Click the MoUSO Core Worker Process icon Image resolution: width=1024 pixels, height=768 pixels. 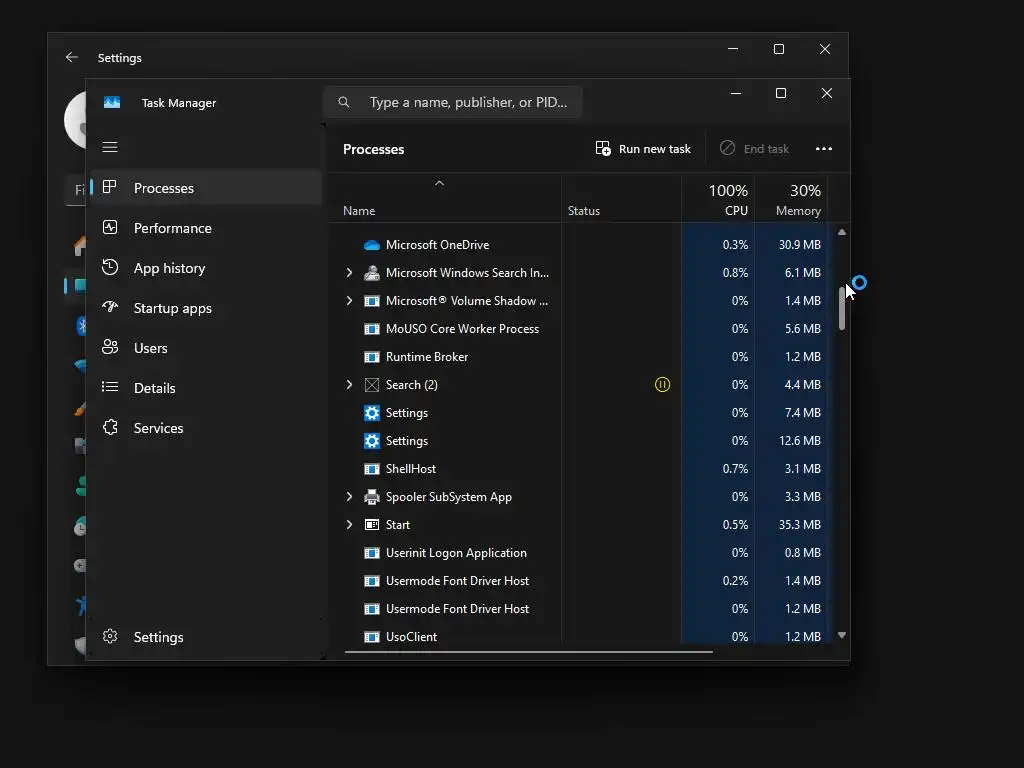[x=372, y=328]
